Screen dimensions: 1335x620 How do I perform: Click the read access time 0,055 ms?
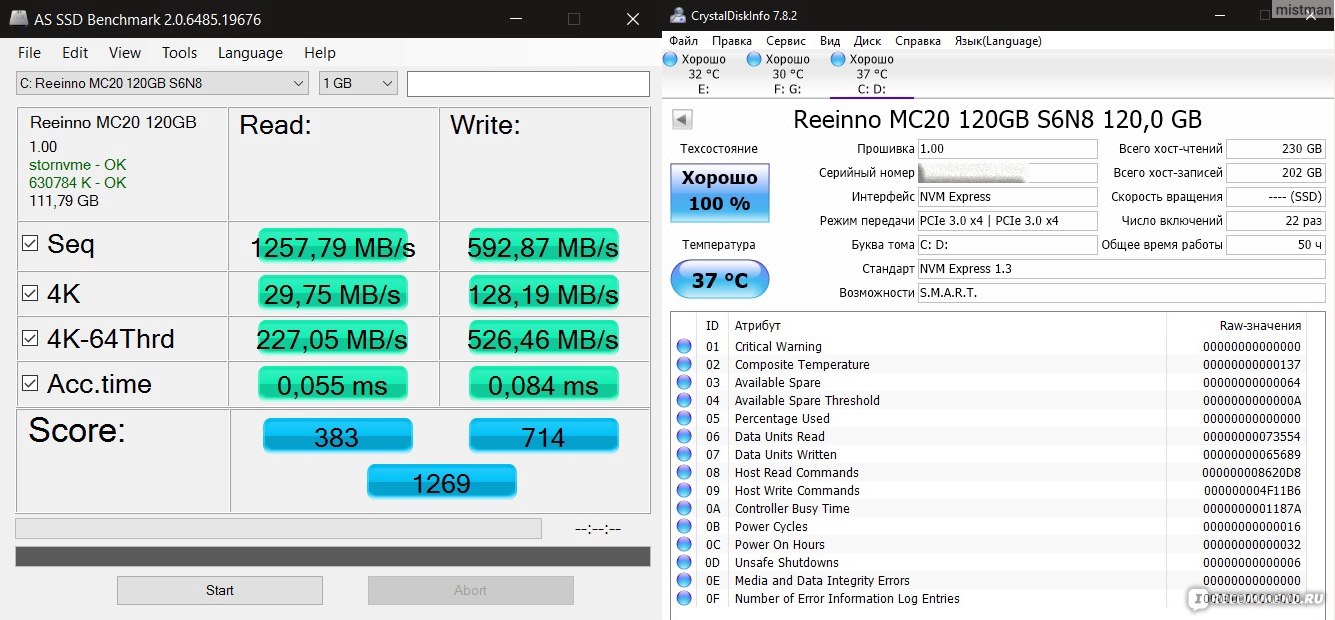333,385
